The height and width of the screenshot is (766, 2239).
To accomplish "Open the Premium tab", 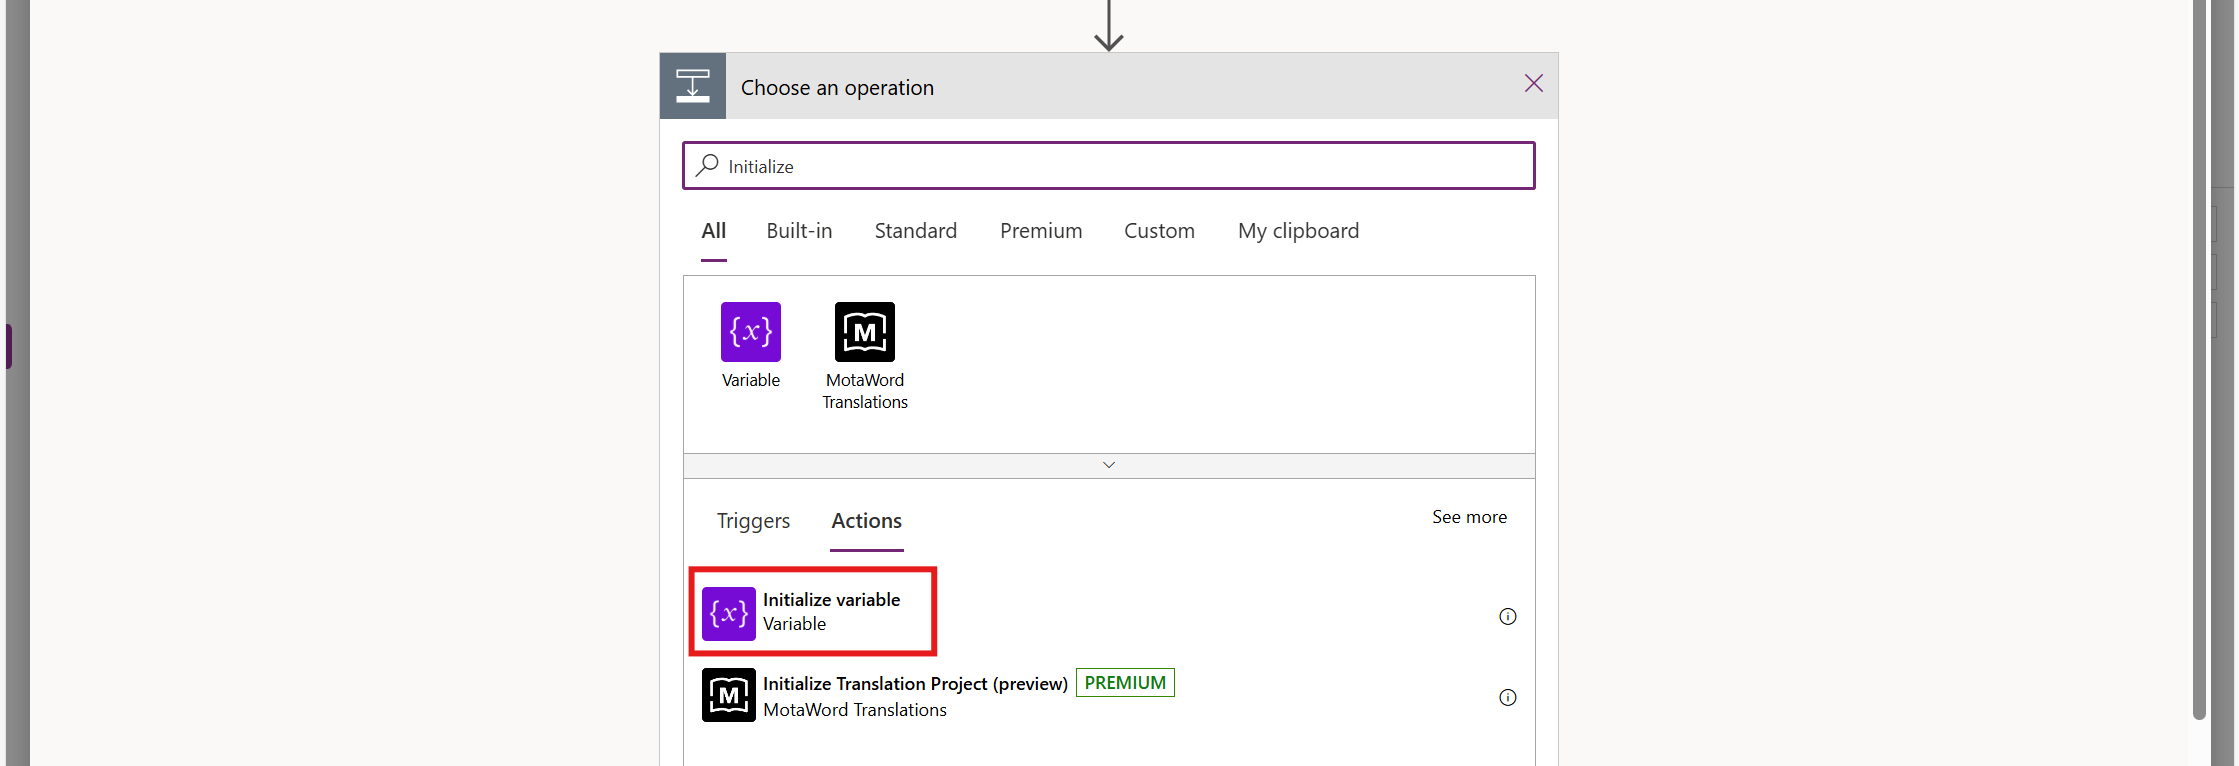I will pos(1040,231).
